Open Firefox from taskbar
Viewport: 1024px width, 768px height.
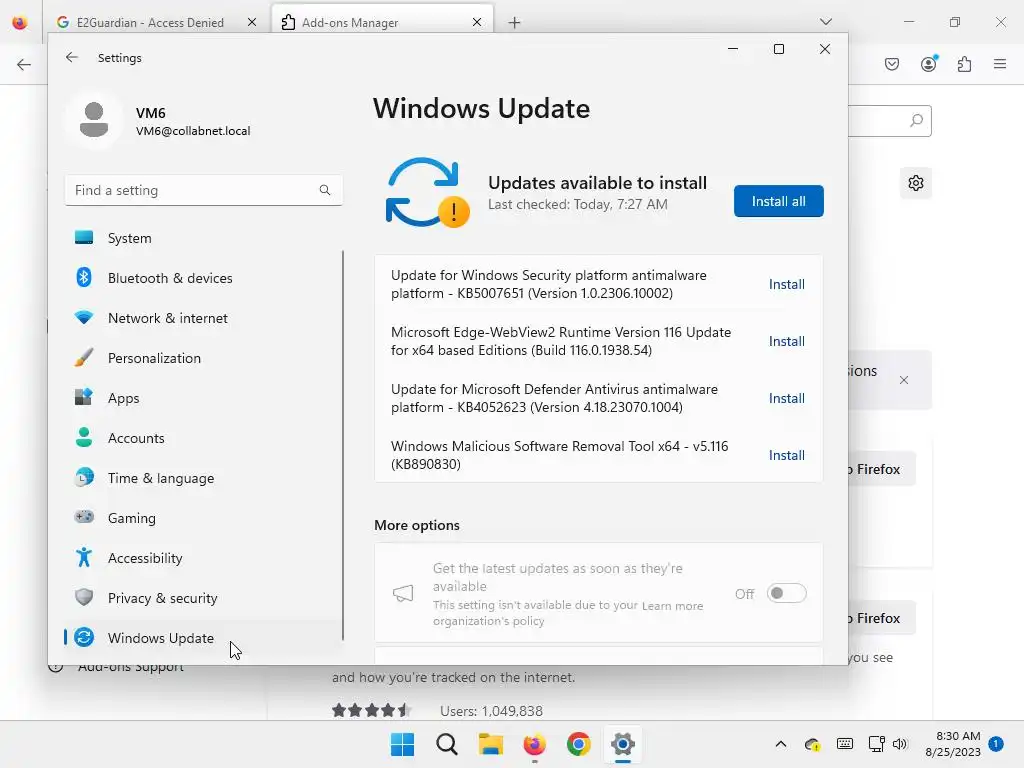(x=534, y=744)
